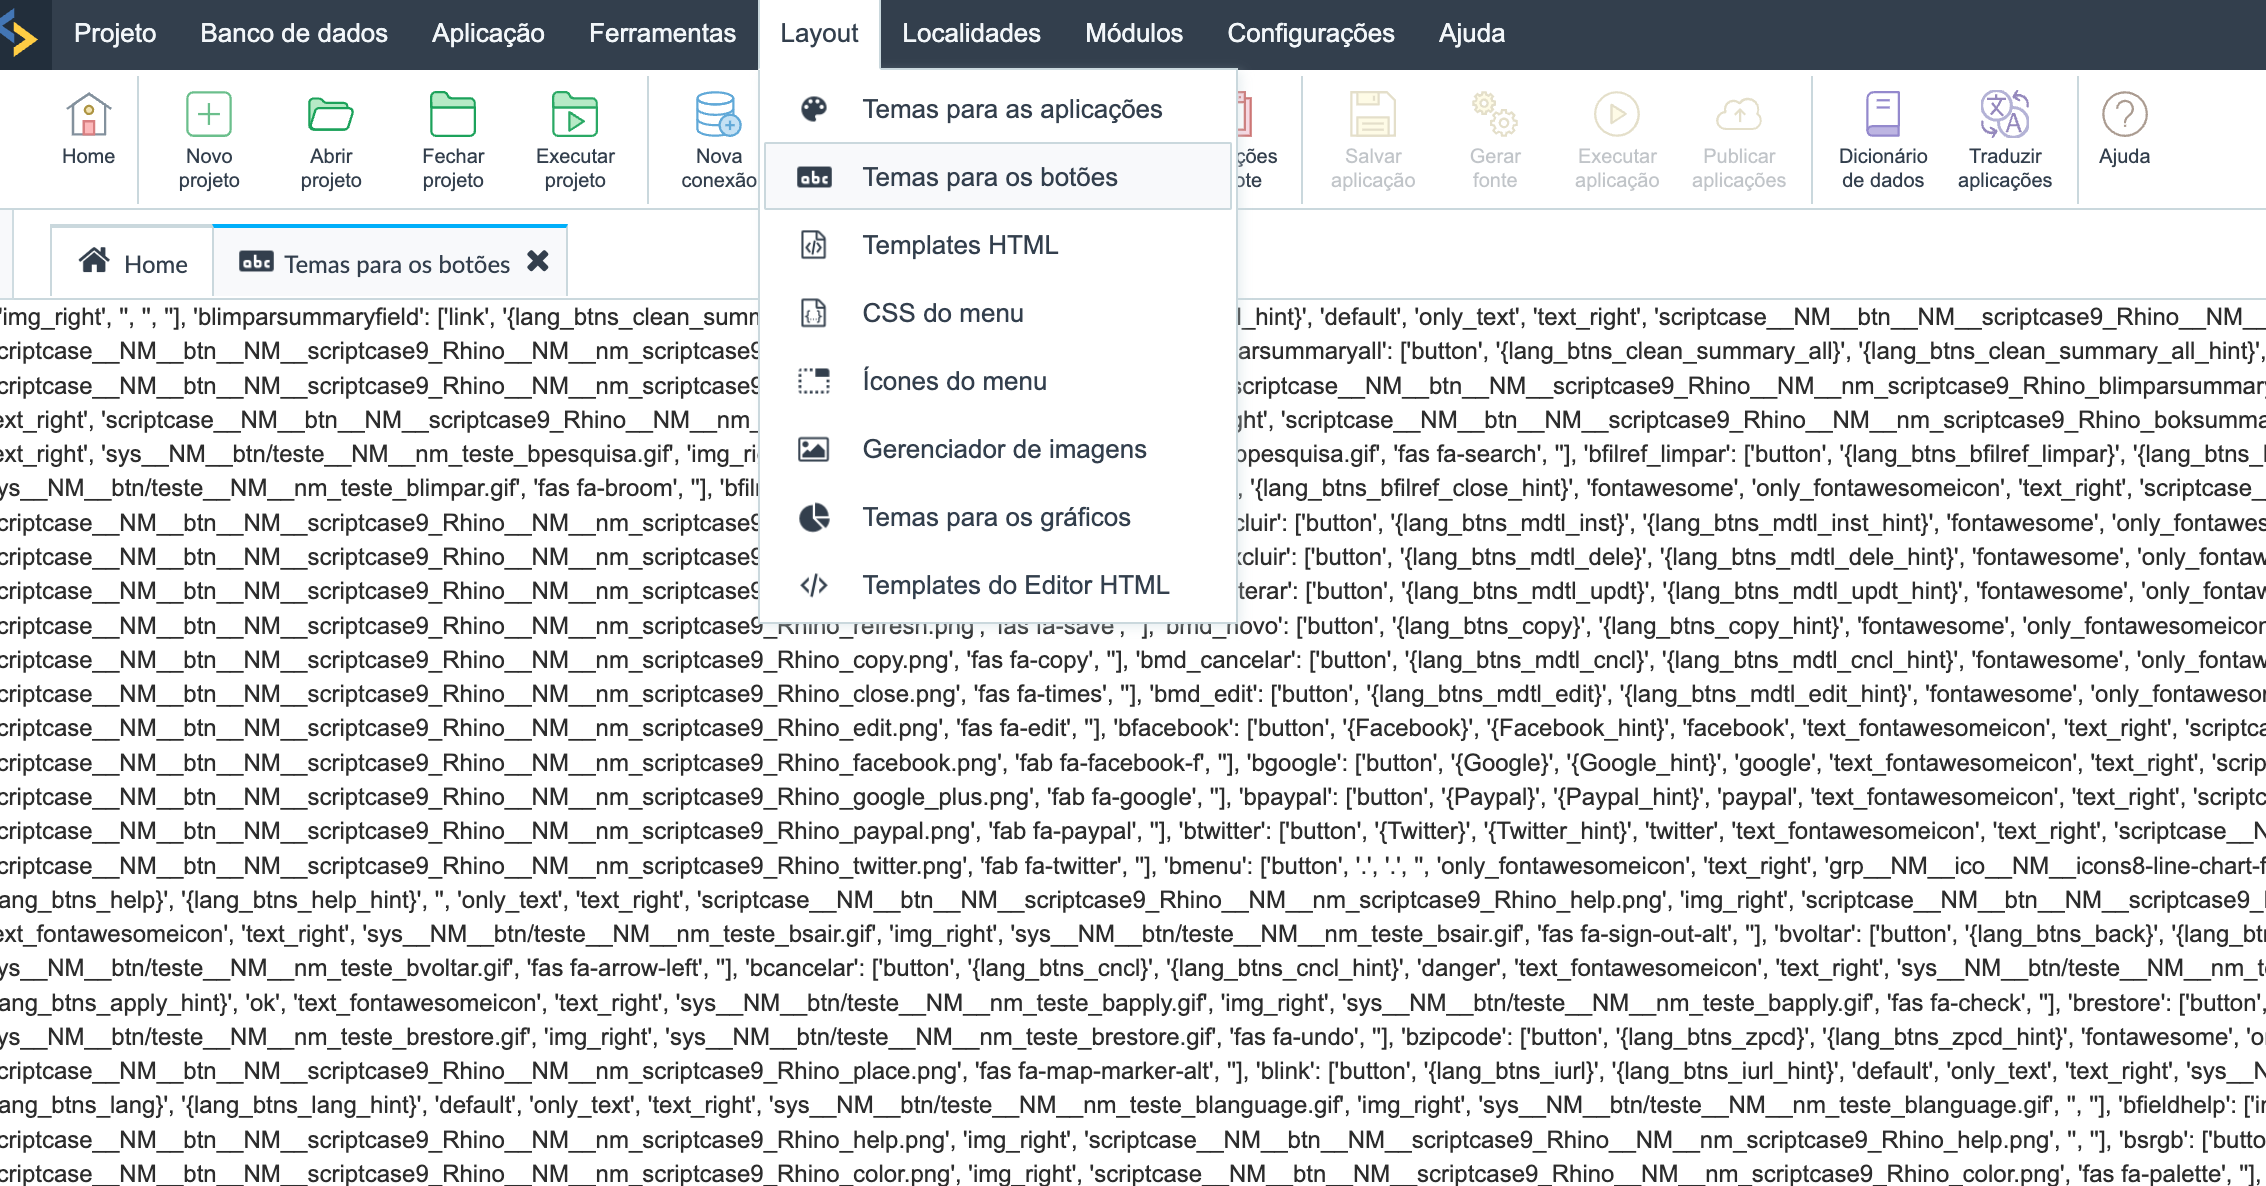Click the abc icon in Temas para os botões tab
2266x1186 pixels.
256,262
